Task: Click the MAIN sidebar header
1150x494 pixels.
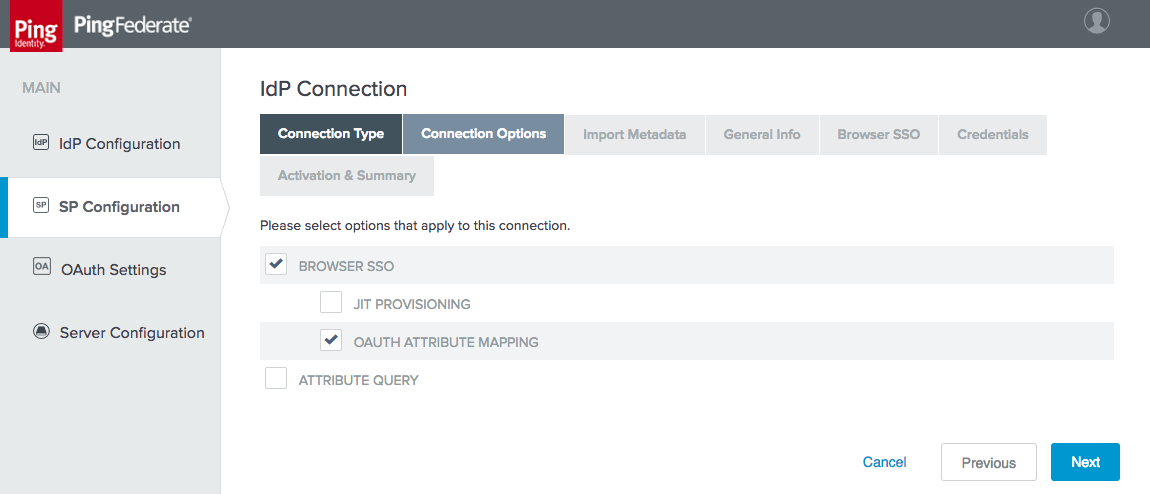Action: pos(42,88)
